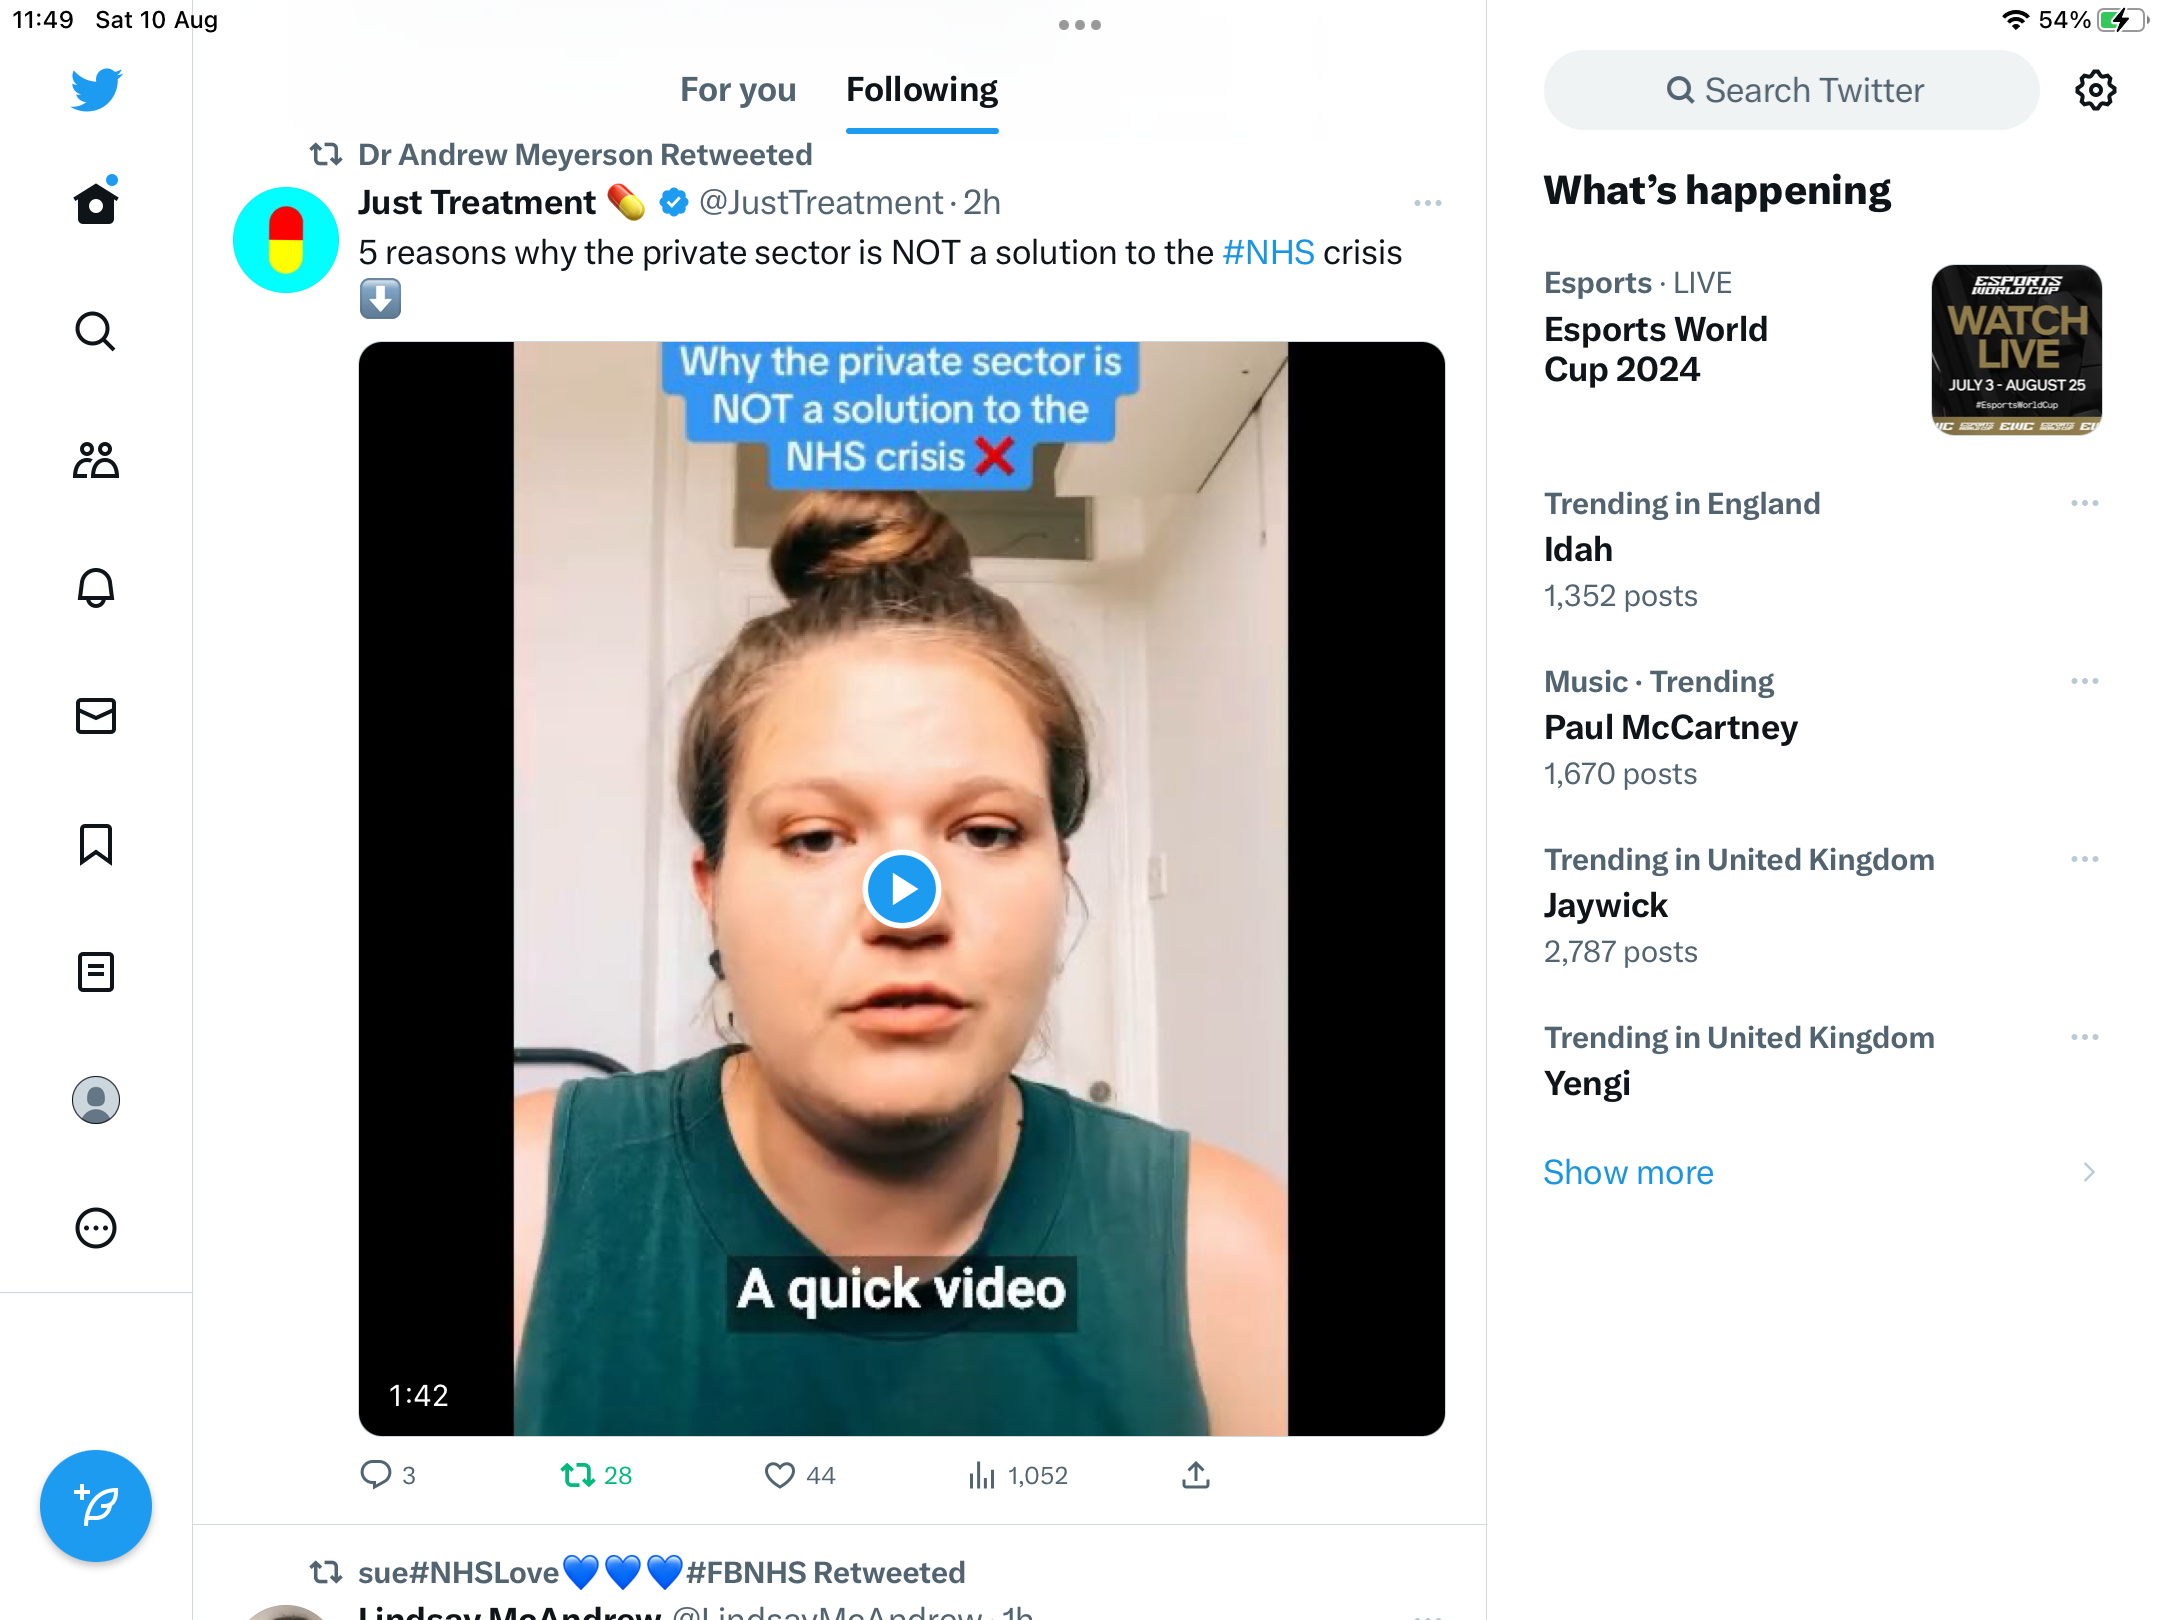Screen dimensions: 2160x1620
Task: Open the #NHS hashtag link
Action: pos(1268,252)
